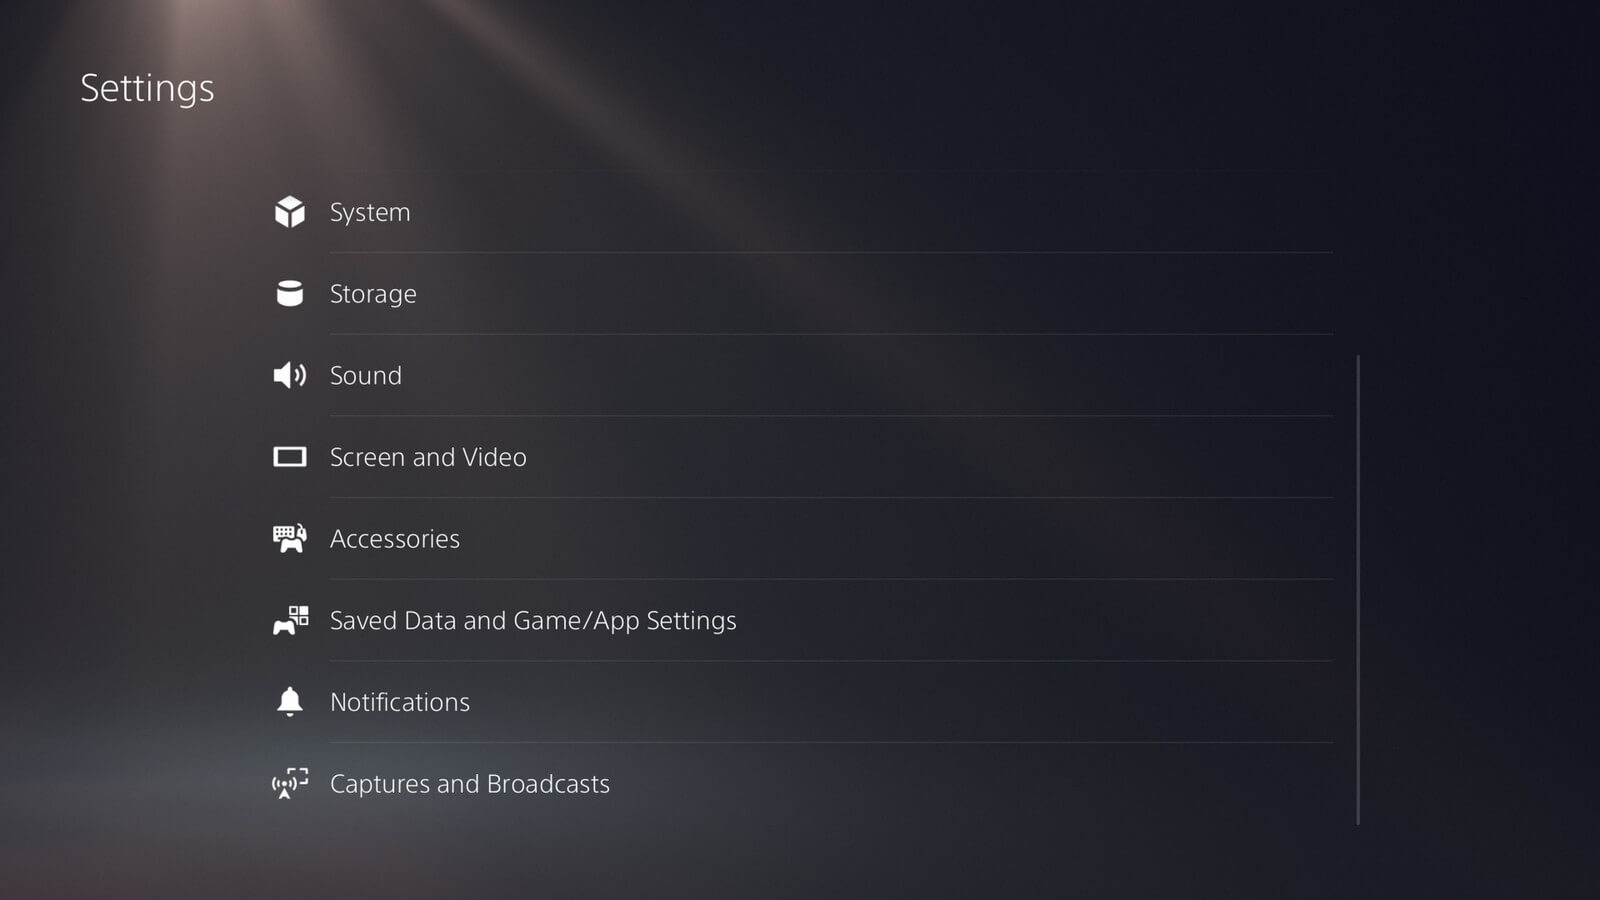This screenshot has width=1600, height=900.
Task: Click the Captures and Broadcasts antenna icon
Action: point(290,783)
